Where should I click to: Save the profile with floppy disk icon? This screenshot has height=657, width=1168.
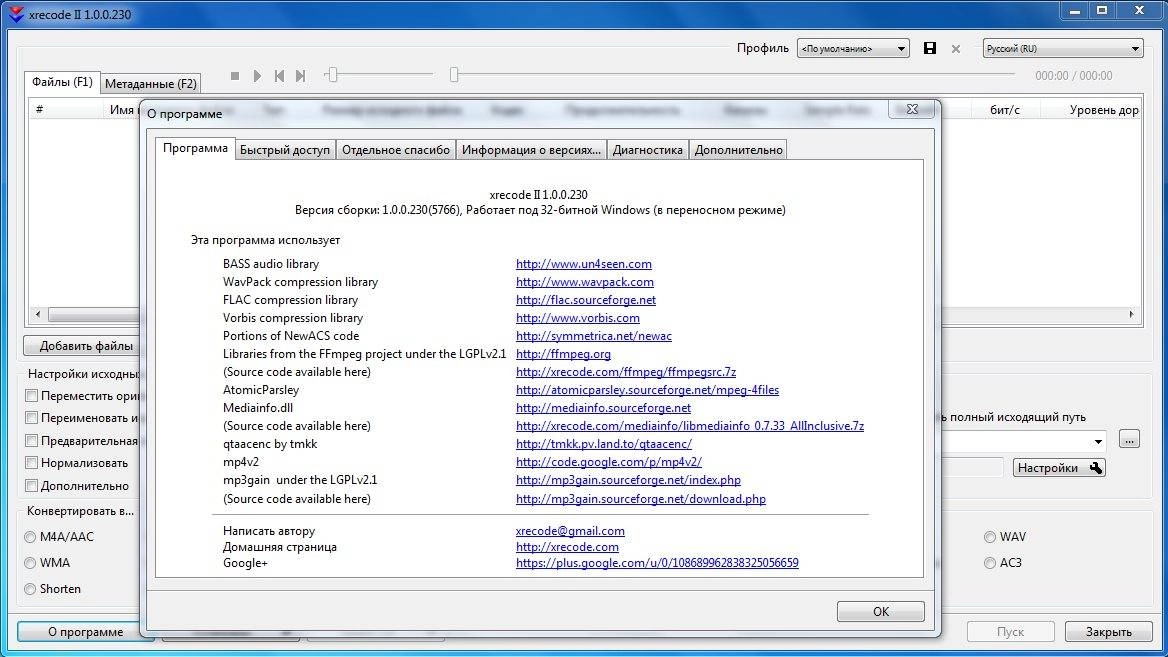tap(930, 48)
